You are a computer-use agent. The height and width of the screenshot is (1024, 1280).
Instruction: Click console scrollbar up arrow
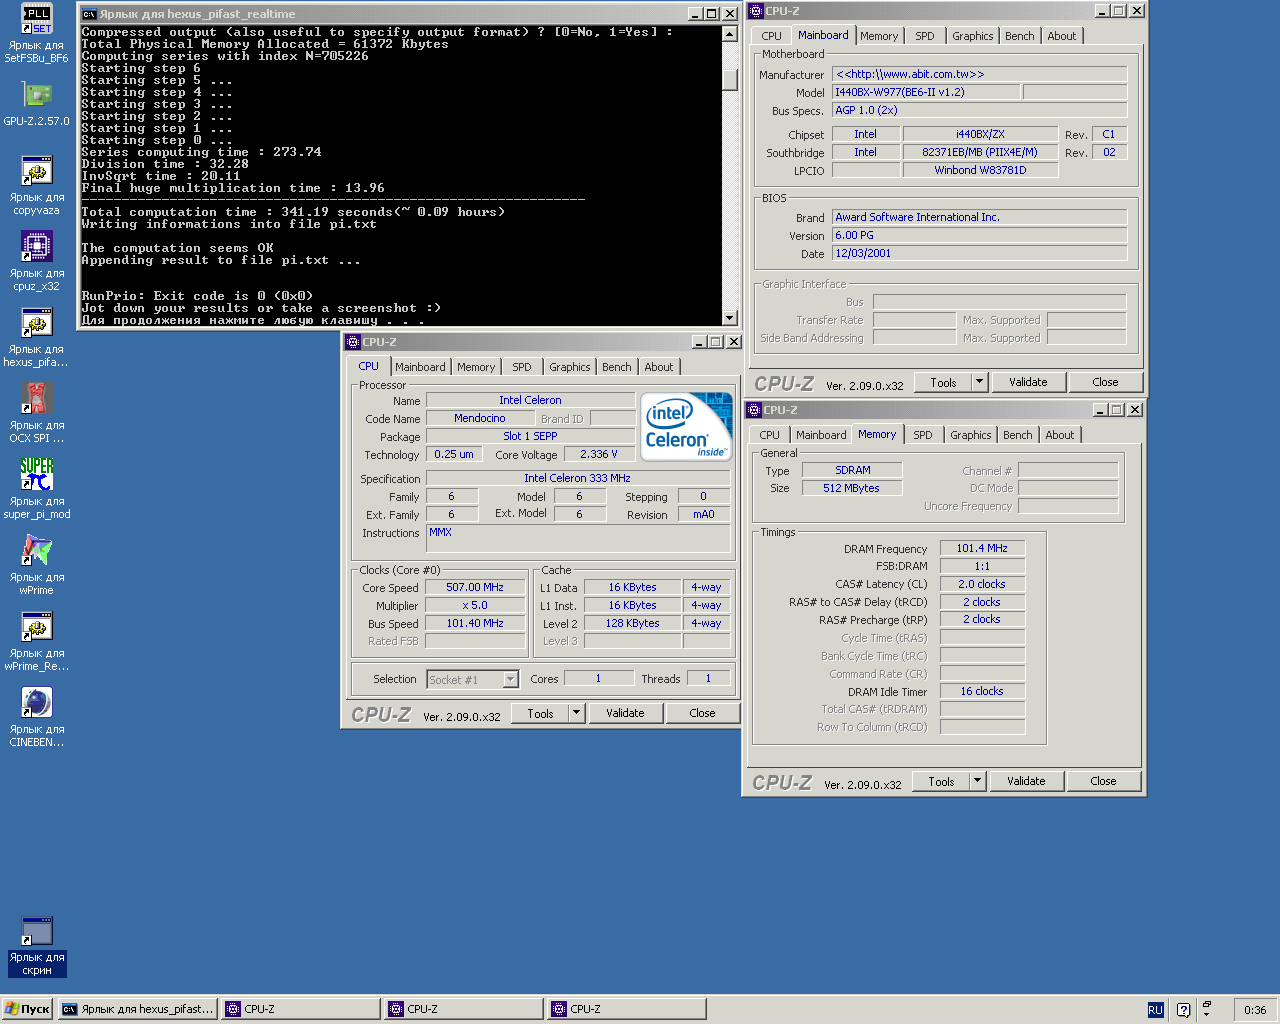point(730,33)
